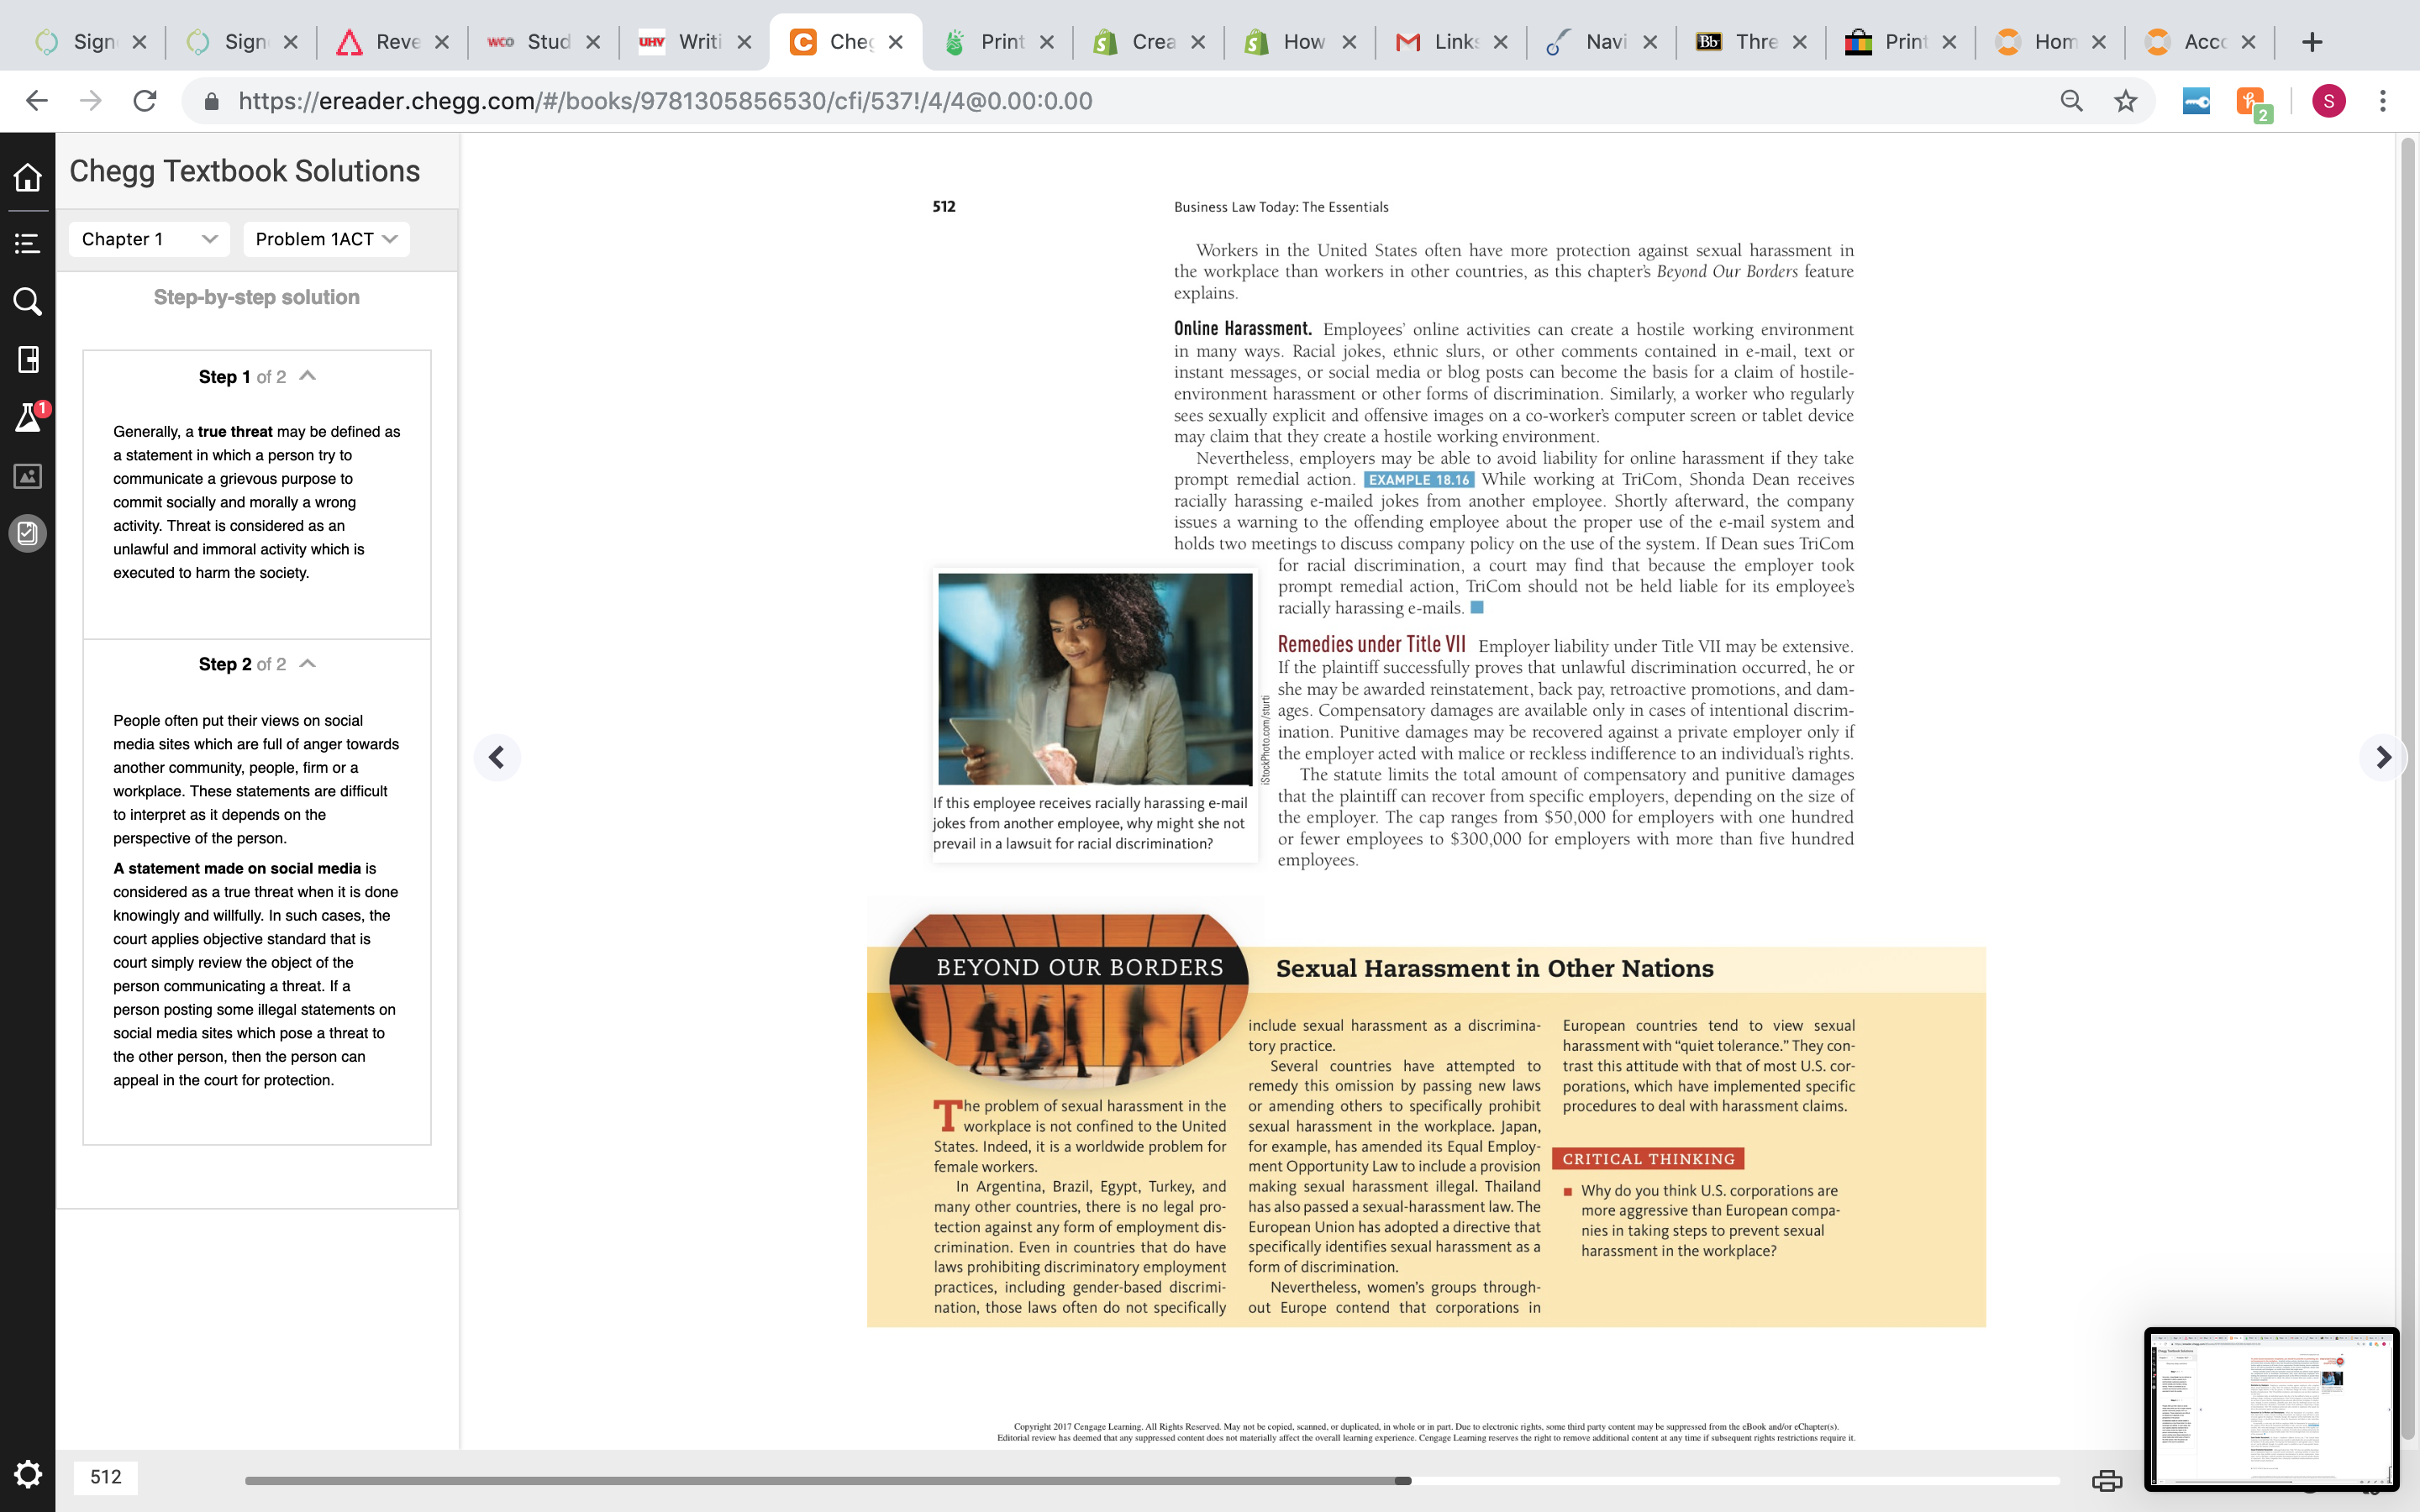The image size is (2420, 1512).
Task: Collapse Step 1 of 2
Action: pyautogui.click(x=308, y=376)
